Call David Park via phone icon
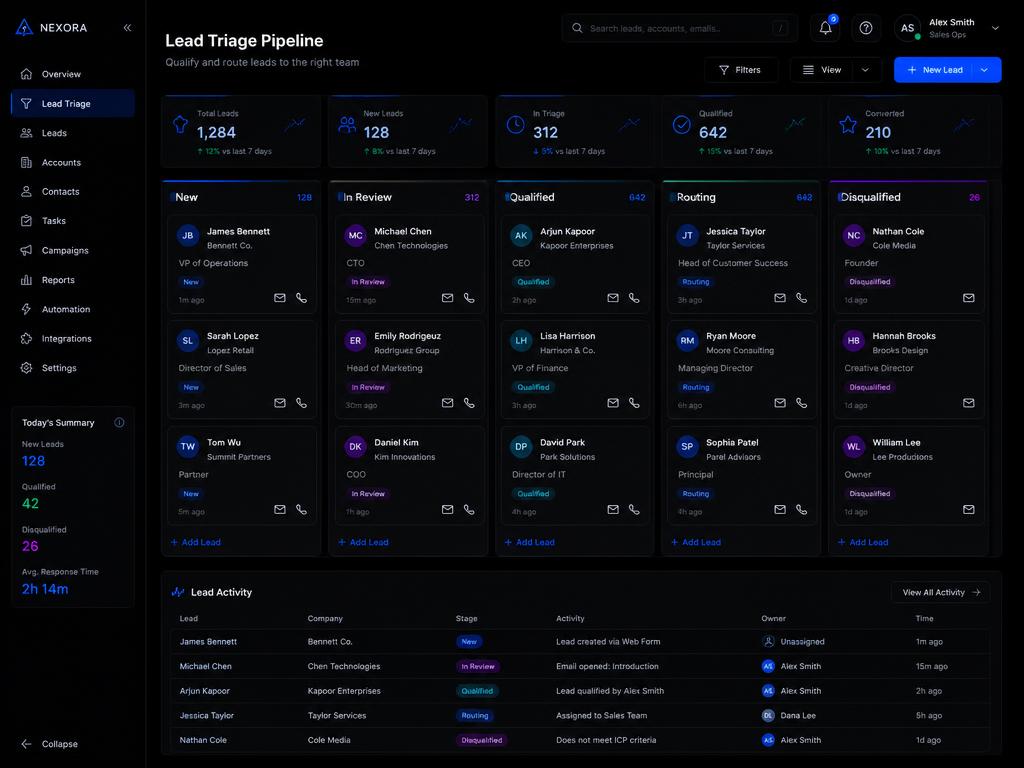This screenshot has height=768, width=1024. pyautogui.click(x=634, y=509)
